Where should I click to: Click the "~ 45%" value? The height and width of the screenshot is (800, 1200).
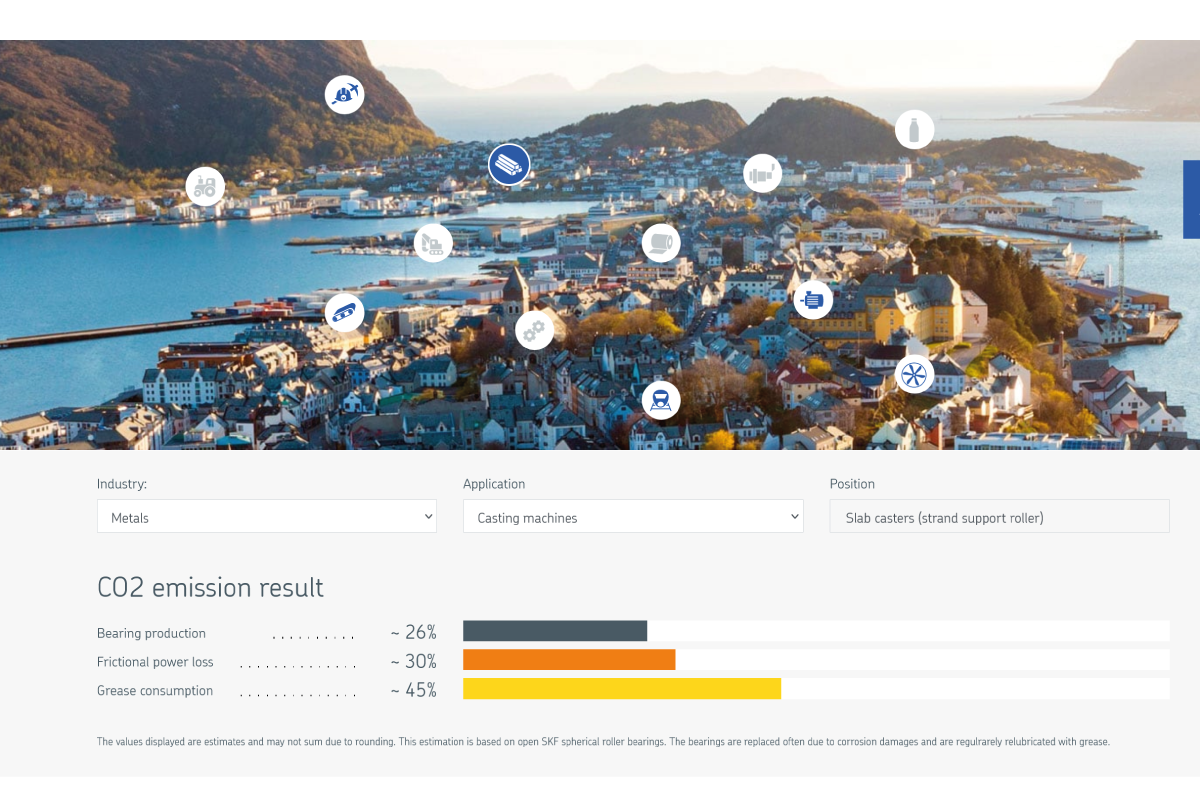(413, 690)
